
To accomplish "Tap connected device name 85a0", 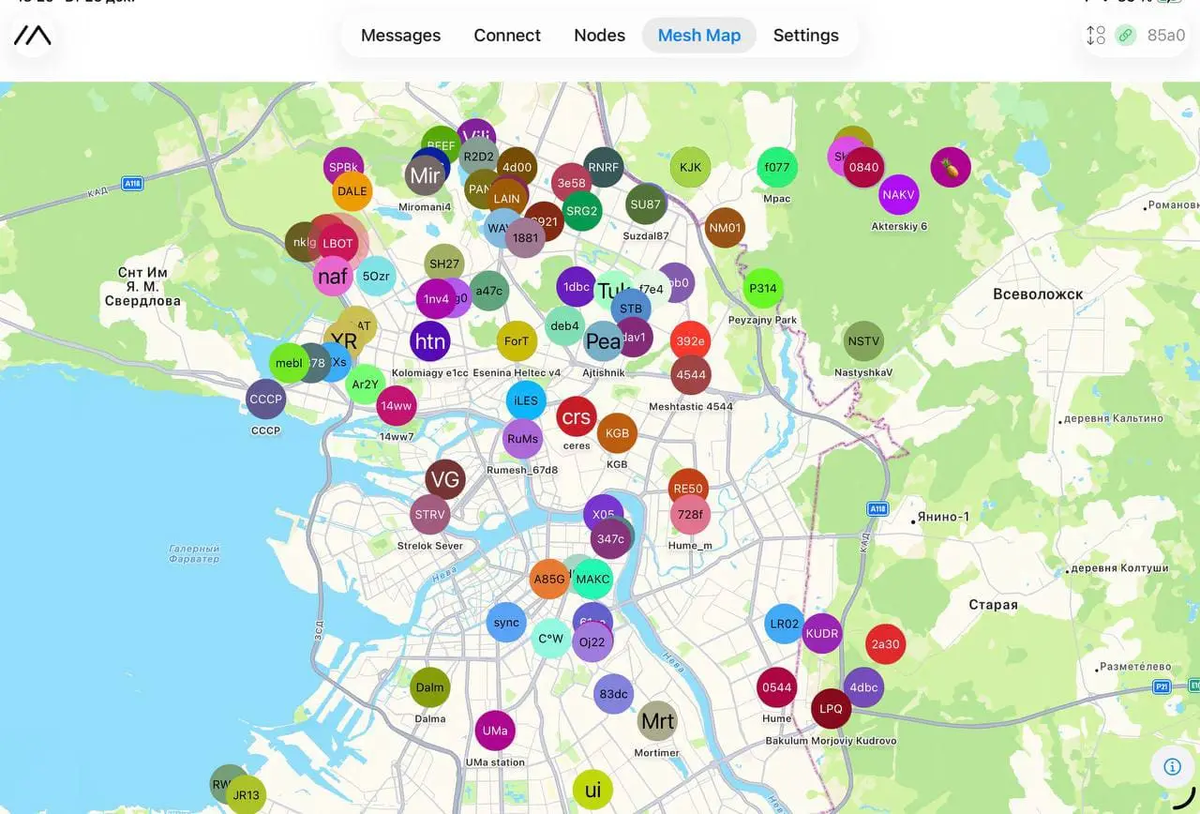I will point(1166,35).
